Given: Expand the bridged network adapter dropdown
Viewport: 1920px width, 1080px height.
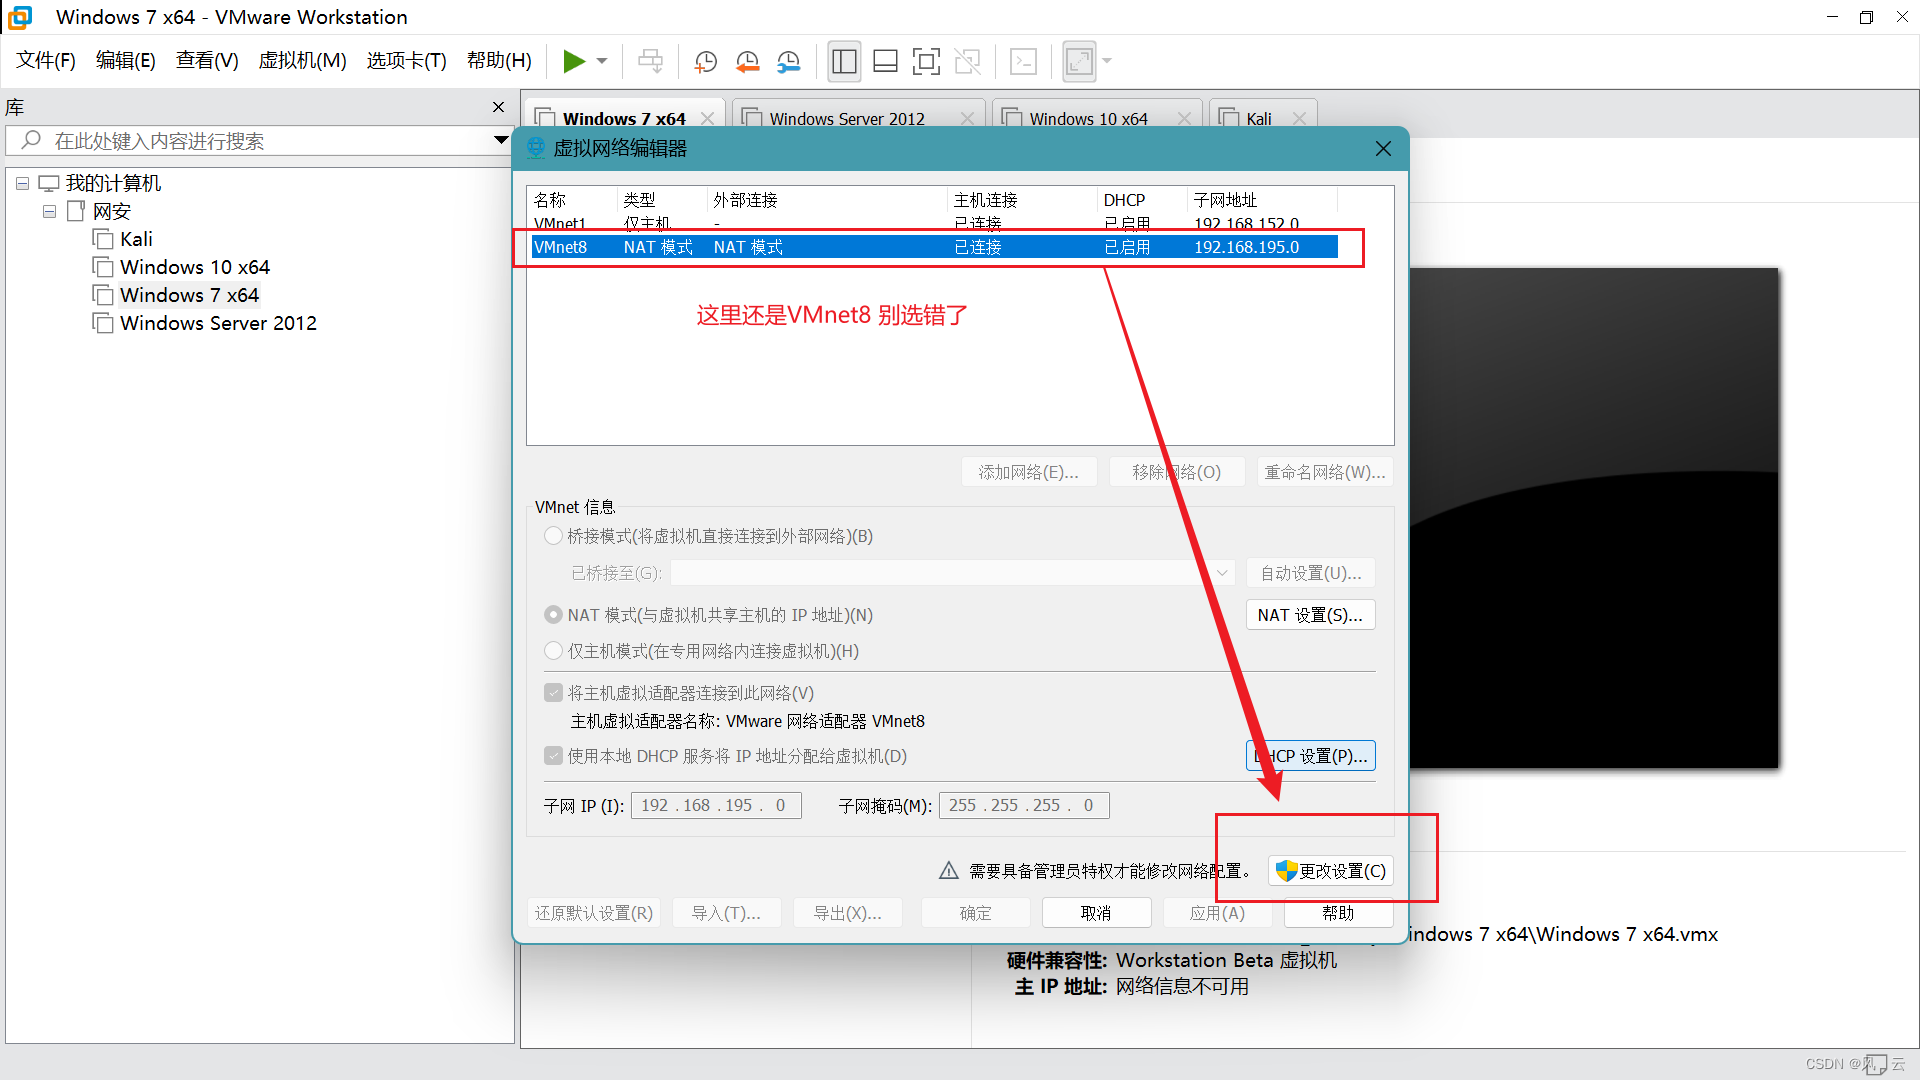Looking at the screenshot, I should (x=1222, y=572).
